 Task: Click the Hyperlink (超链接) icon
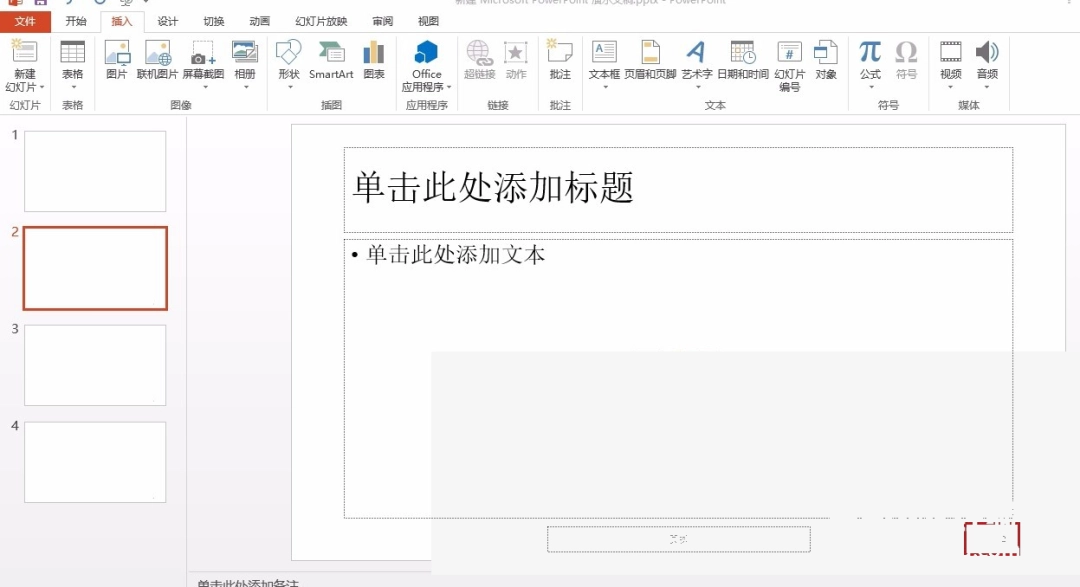point(479,52)
